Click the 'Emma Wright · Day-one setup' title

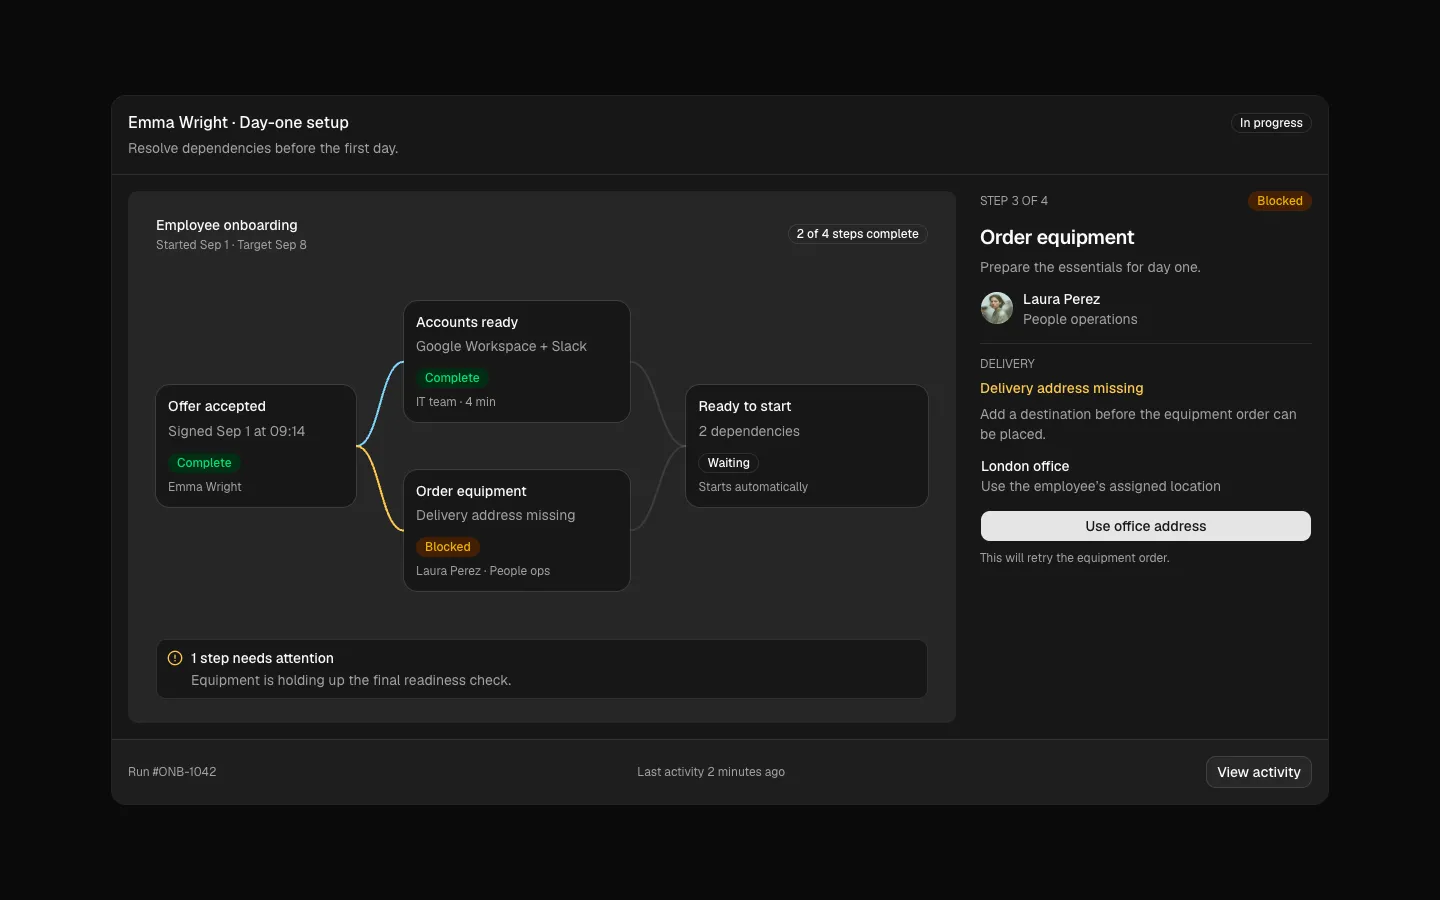coord(238,122)
